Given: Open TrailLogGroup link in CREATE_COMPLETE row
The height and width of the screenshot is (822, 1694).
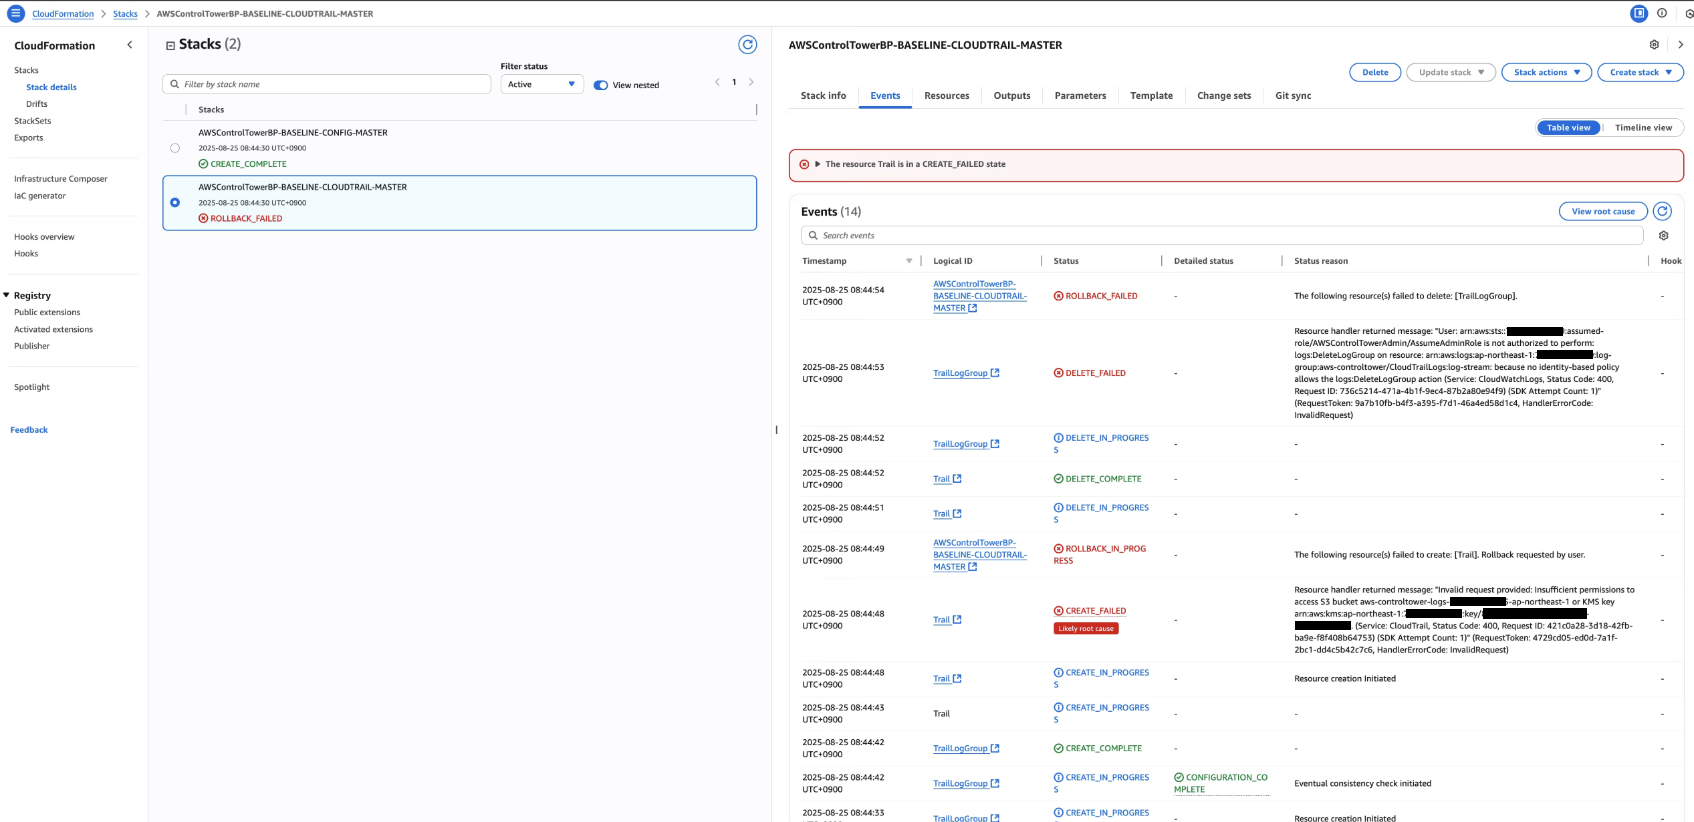Looking at the screenshot, I should tap(966, 748).
